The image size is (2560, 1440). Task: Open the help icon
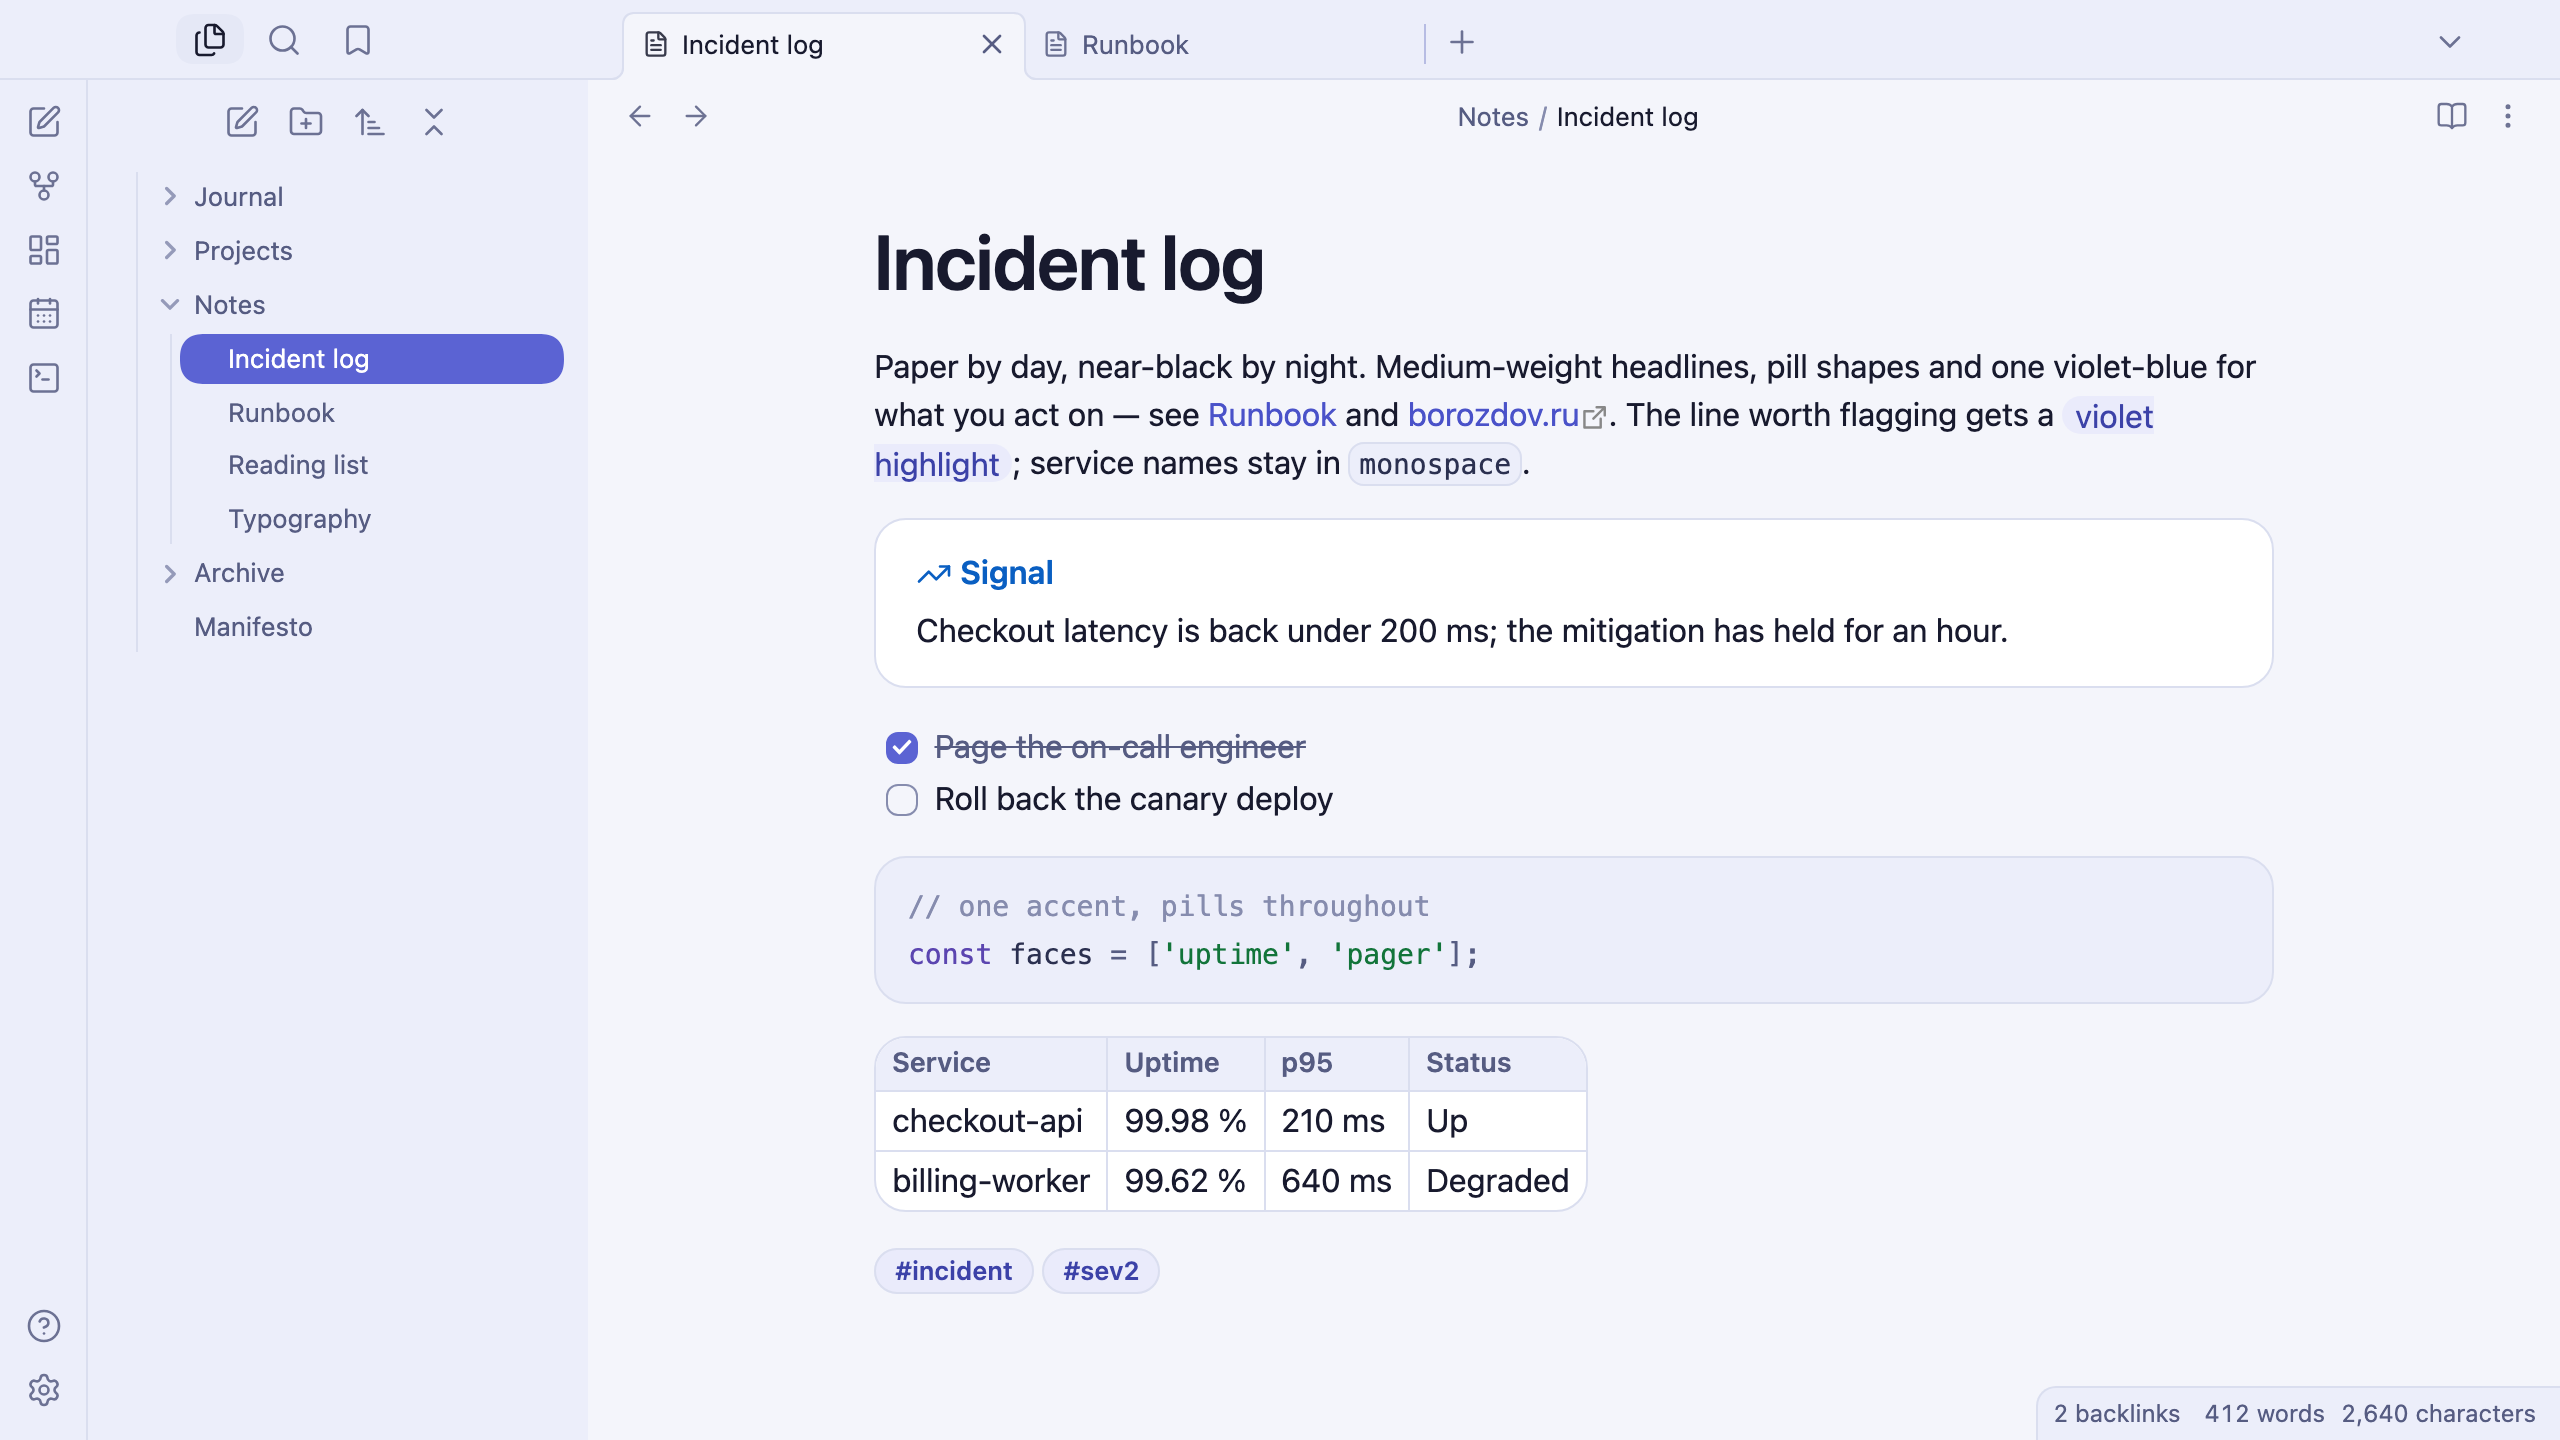44,1326
